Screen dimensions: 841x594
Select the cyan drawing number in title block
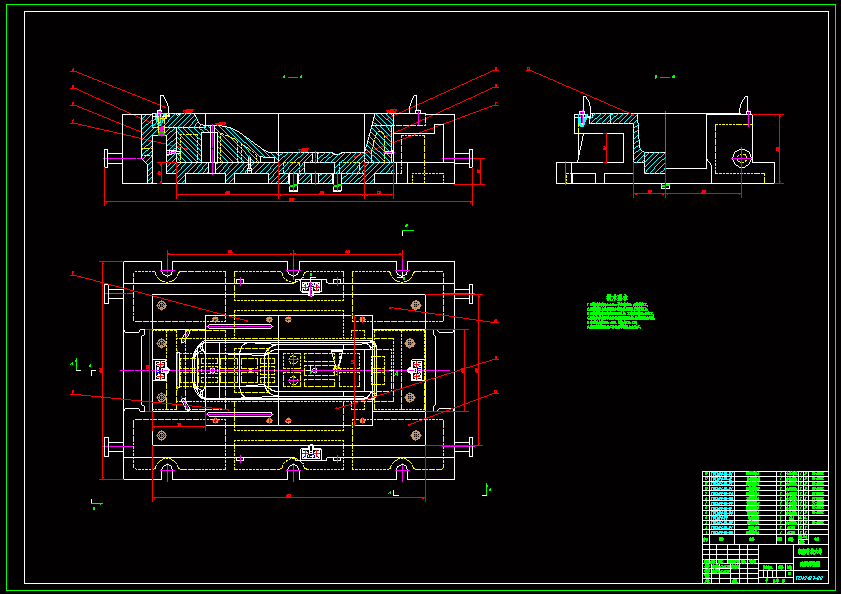pyautogui.click(x=809, y=578)
